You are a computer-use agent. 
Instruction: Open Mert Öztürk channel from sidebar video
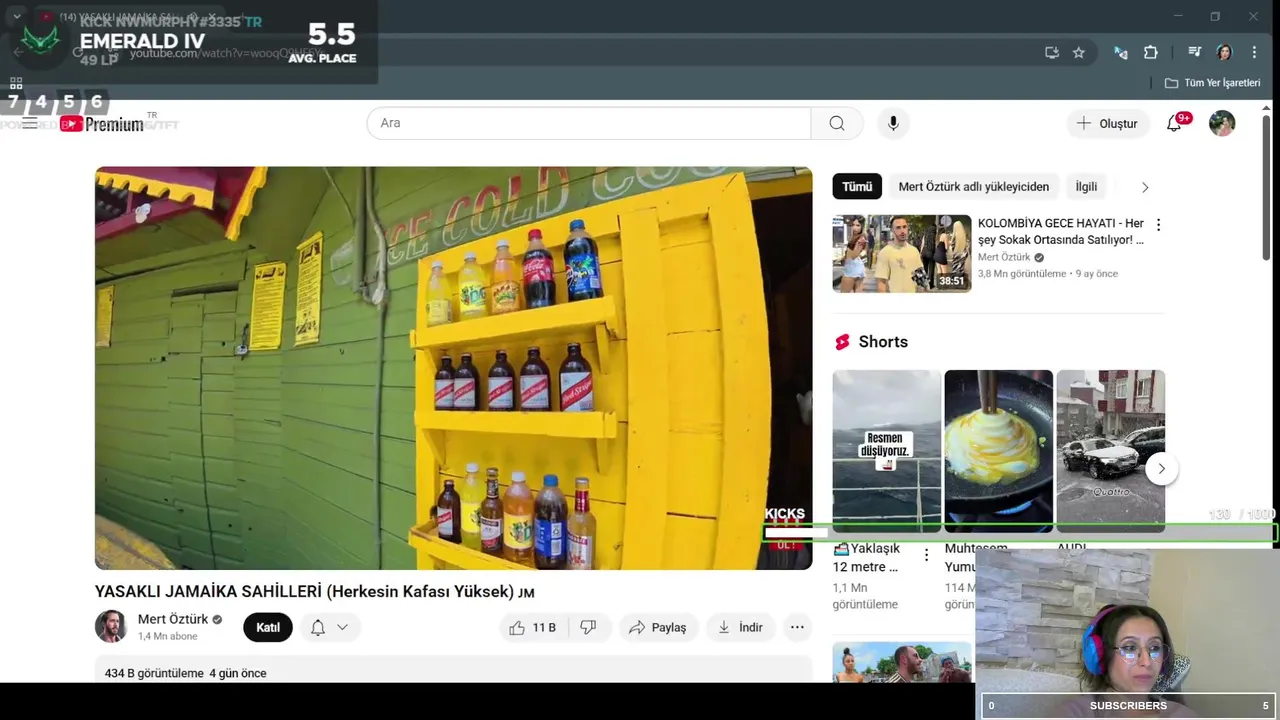(1006, 257)
